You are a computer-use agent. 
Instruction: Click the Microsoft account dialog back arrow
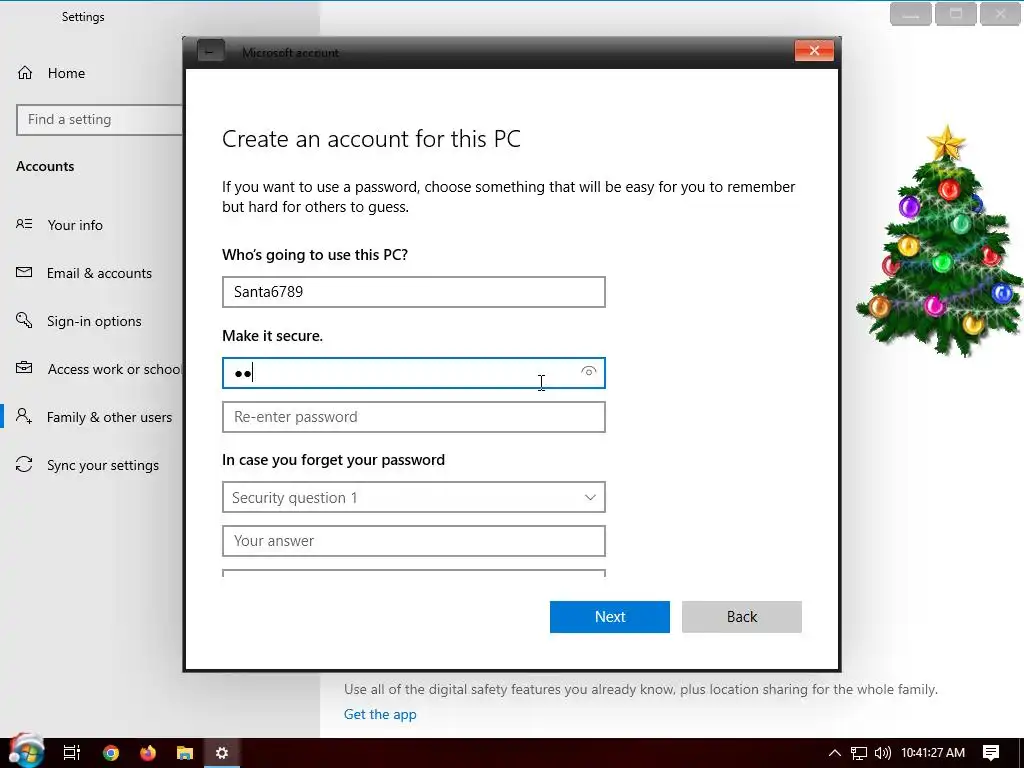tap(210, 51)
